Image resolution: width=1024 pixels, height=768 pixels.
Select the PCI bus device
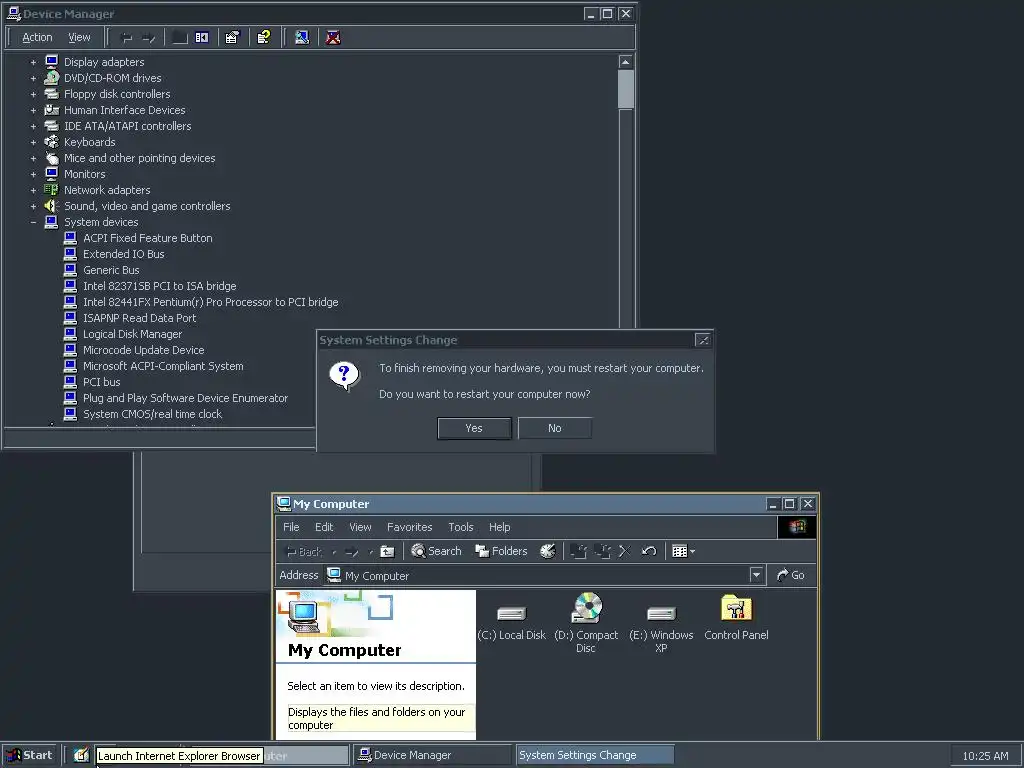(101, 382)
